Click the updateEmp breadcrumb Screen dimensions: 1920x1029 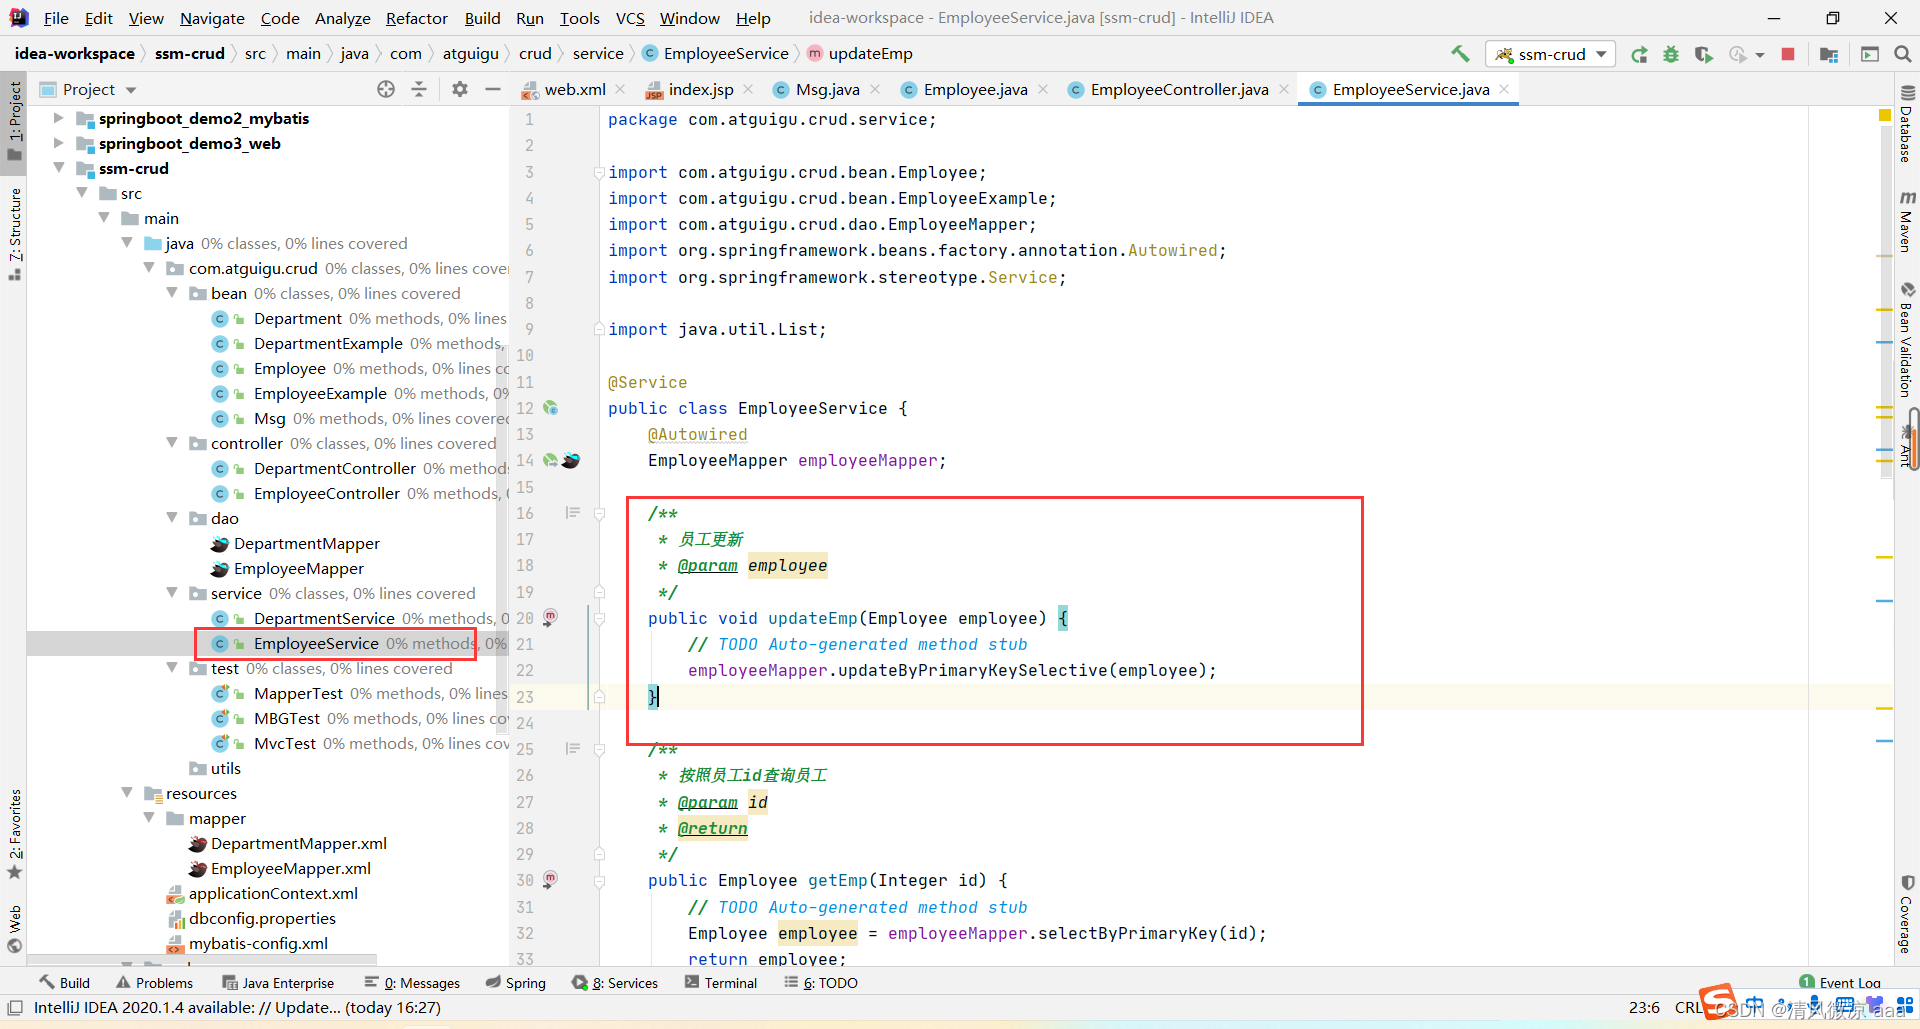click(x=860, y=54)
